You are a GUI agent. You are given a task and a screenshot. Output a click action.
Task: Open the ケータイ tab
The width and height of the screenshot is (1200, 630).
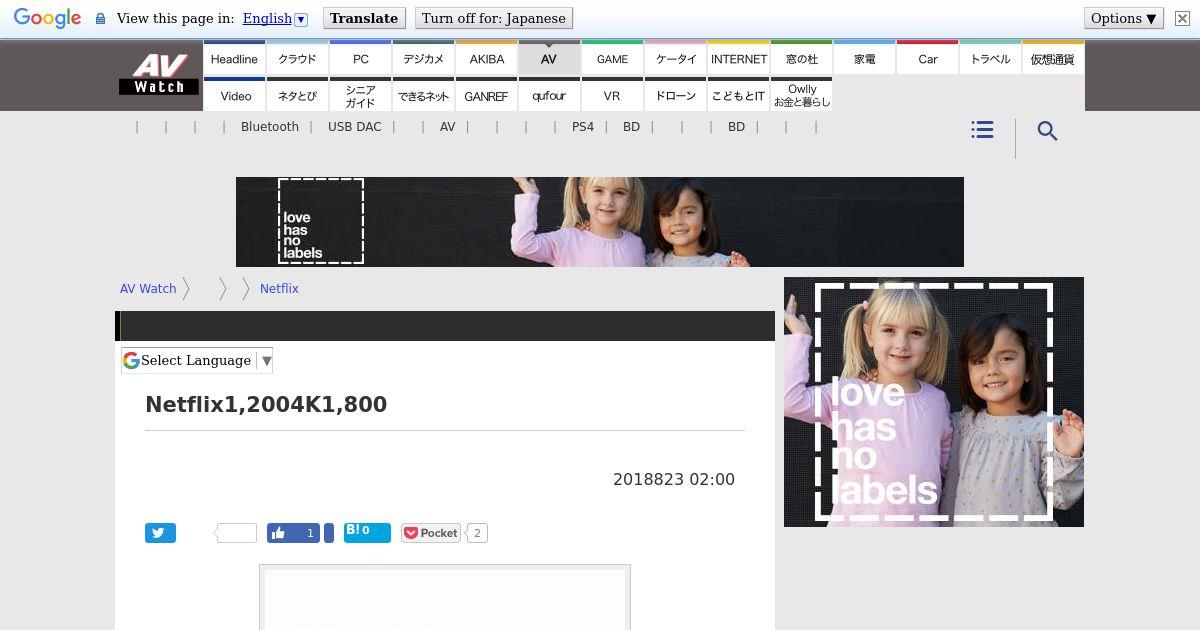click(675, 58)
